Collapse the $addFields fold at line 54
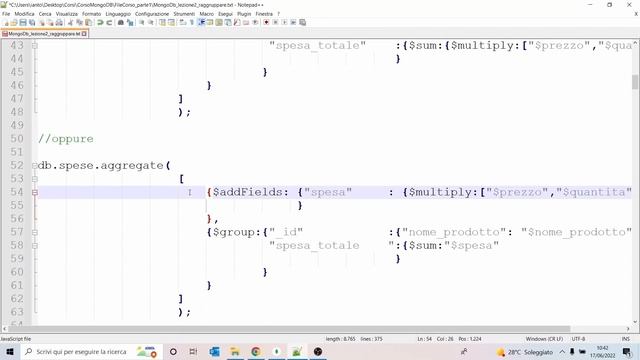This screenshot has height=360, width=640. click(35, 192)
